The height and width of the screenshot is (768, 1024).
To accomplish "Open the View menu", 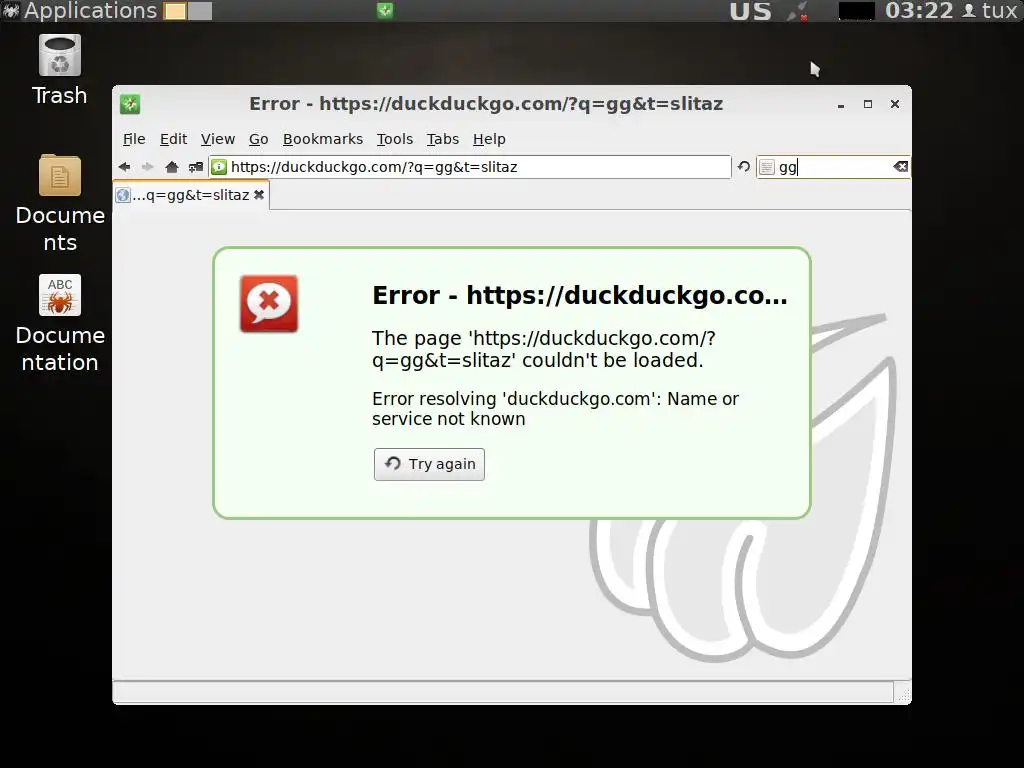I will point(217,139).
